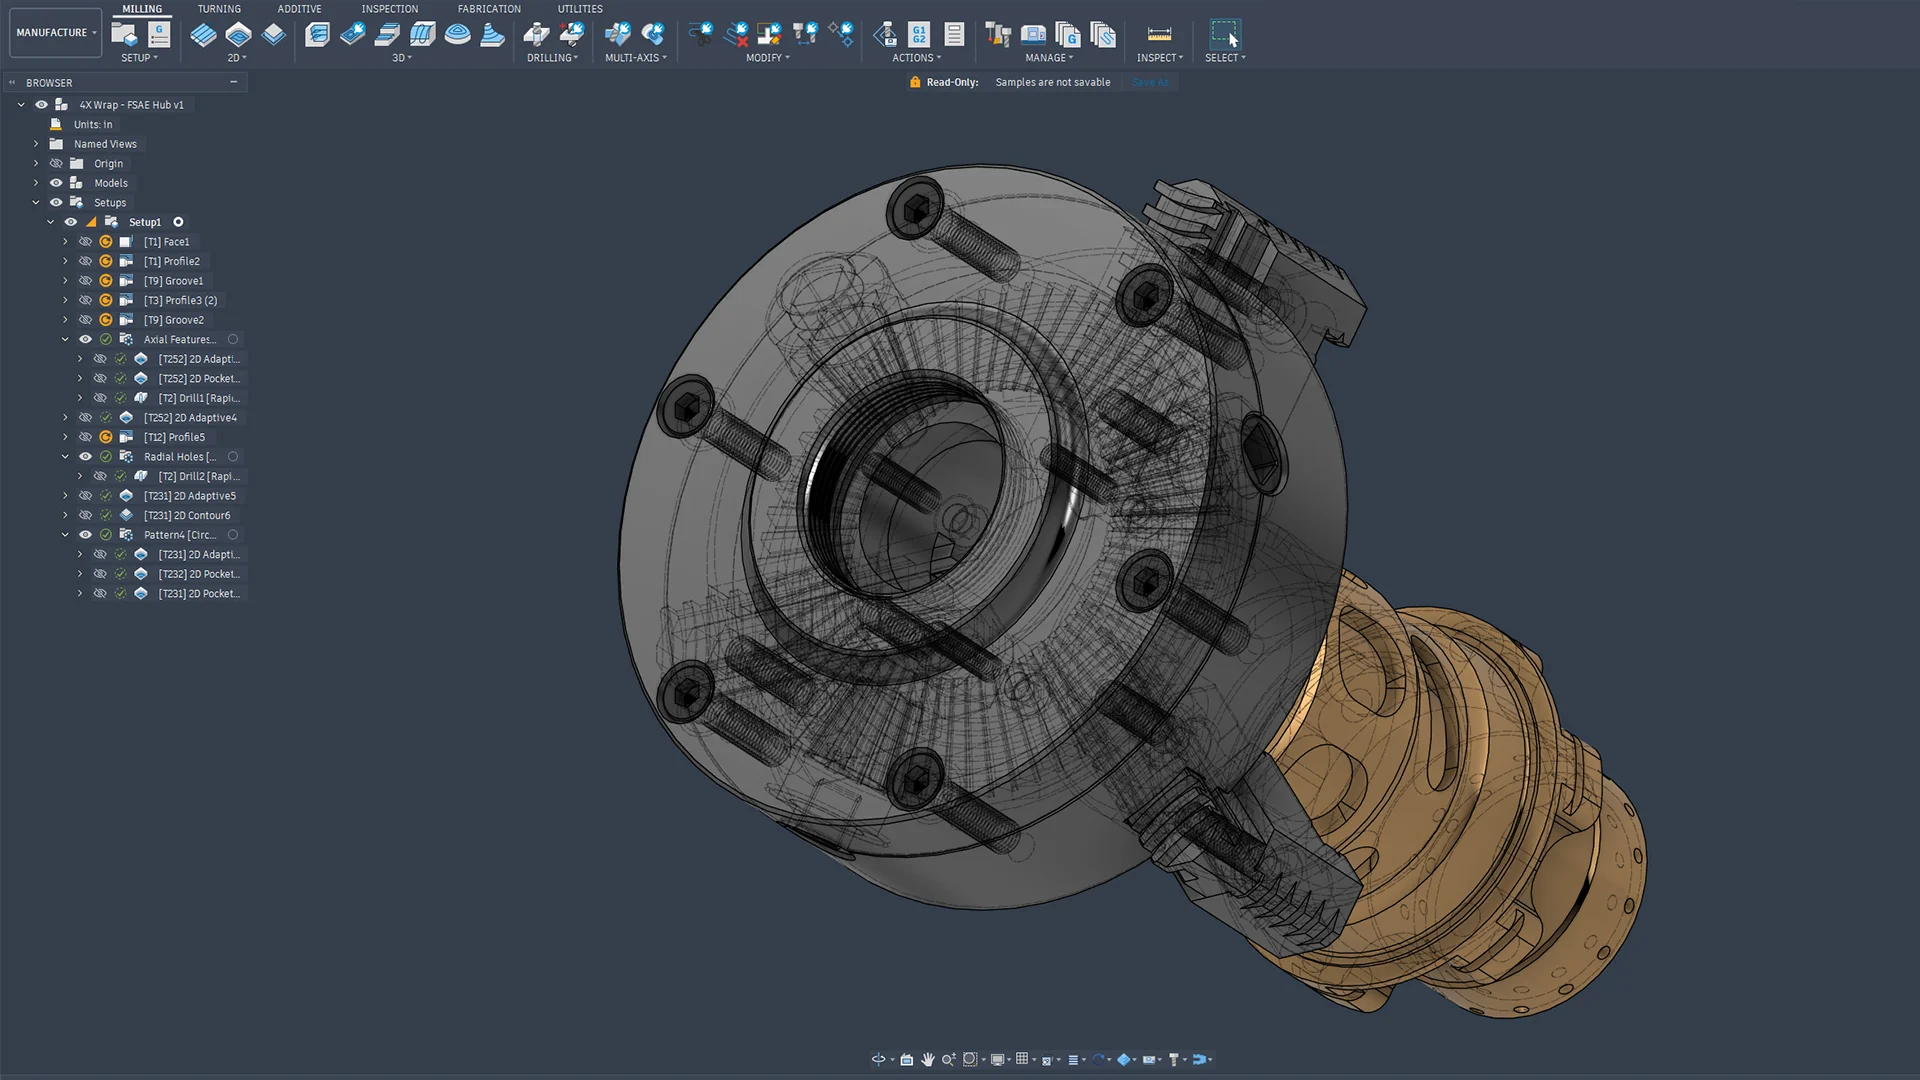1920x1080 pixels.
Task: Select the Multi-Axis Rotary icon
Action: click(x=653, y=34)
